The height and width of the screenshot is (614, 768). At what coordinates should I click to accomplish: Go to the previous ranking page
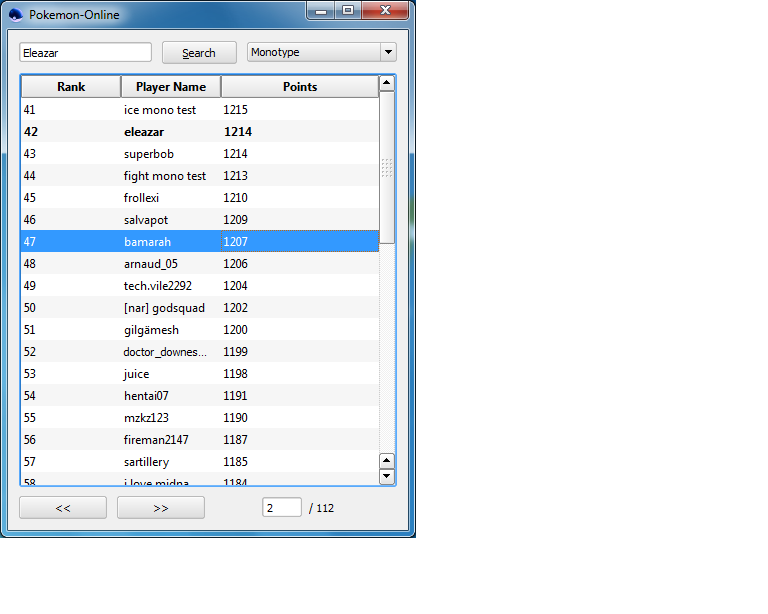(63, 508)
